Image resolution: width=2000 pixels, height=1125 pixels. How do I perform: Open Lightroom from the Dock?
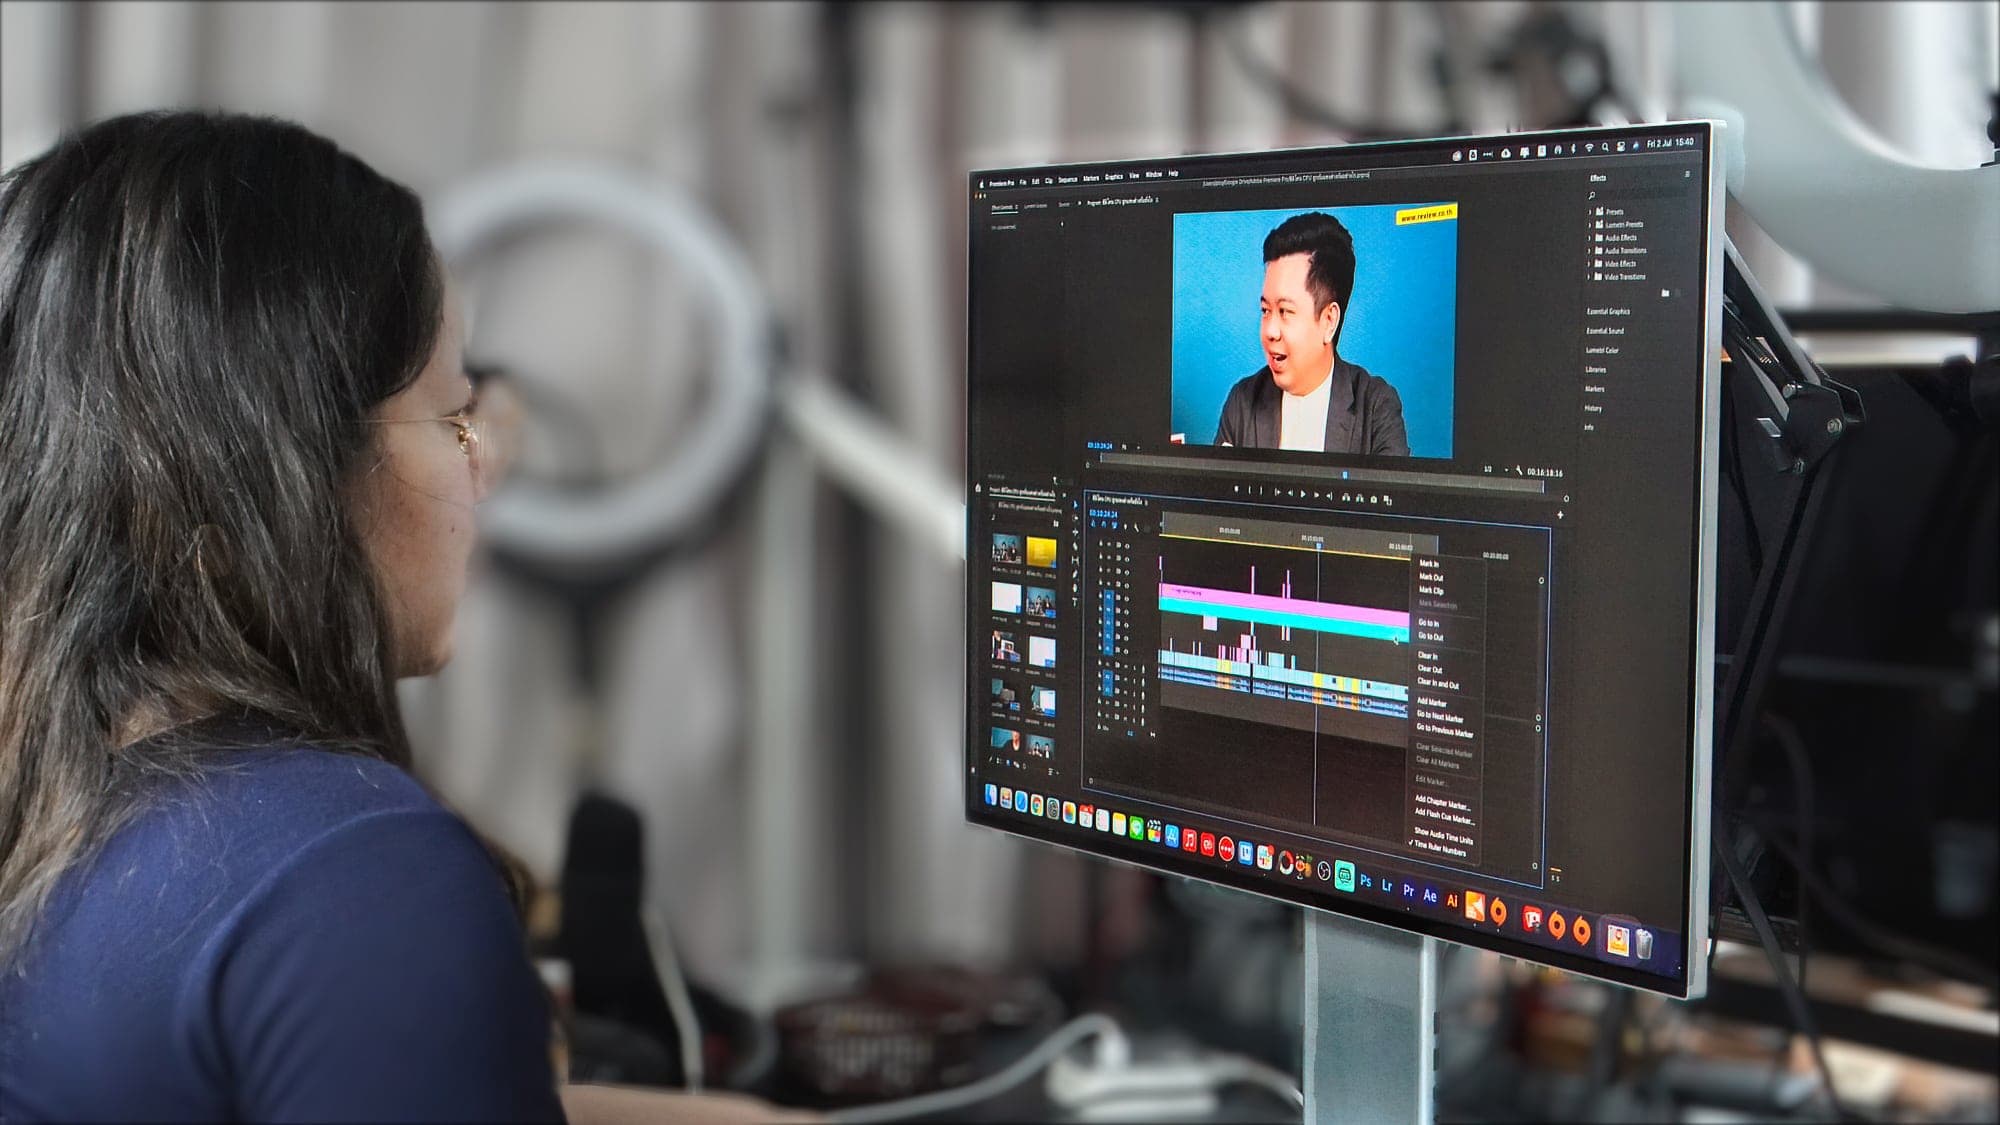(x=1387, y=885)
